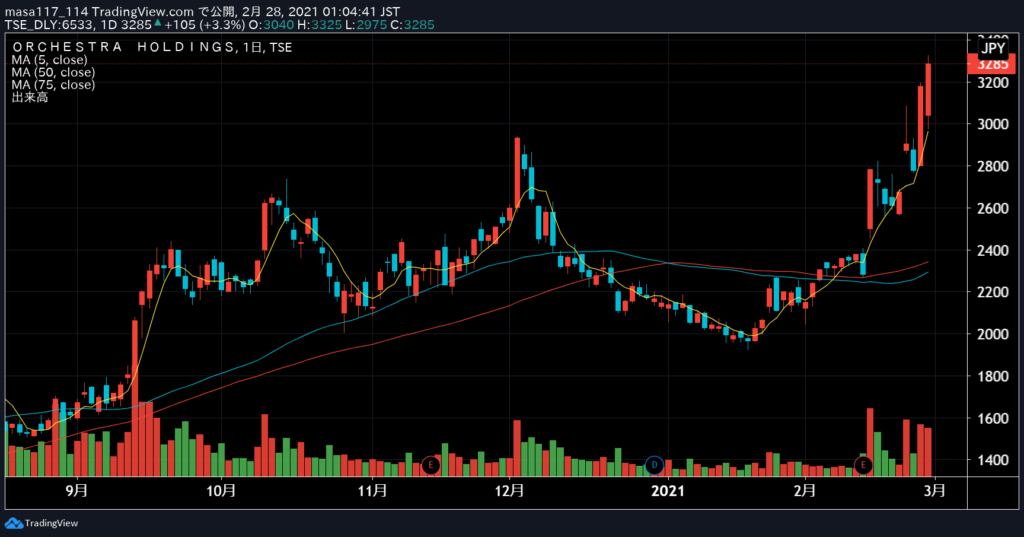
Task: Click the MA (50, close) indicator label
Action: [x=53, y=72]
